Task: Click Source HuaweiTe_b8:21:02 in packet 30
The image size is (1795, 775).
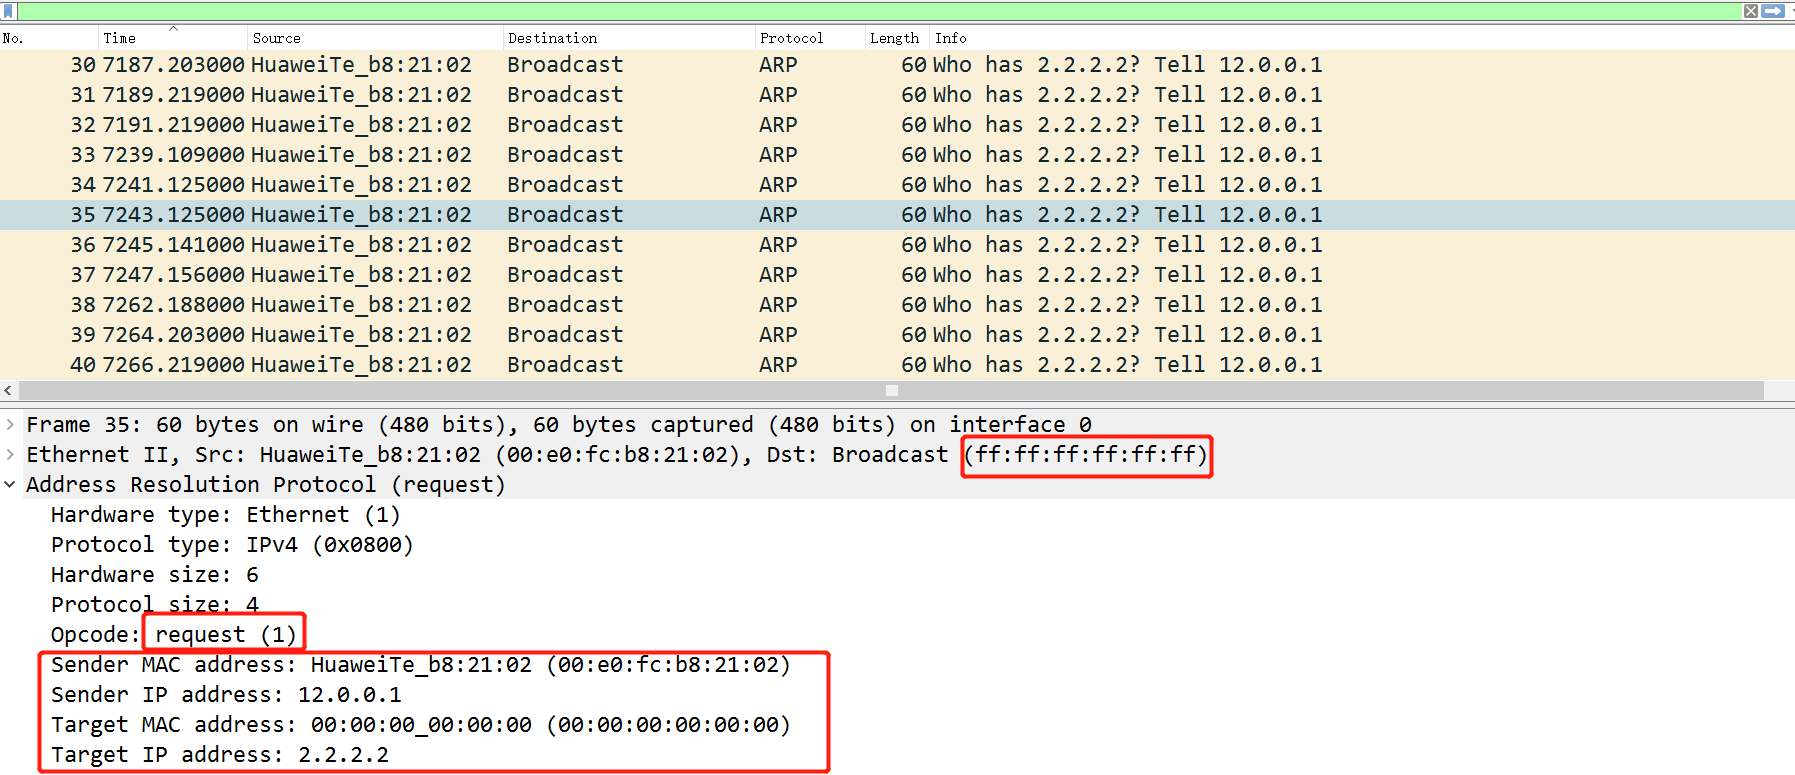Action: [361, 65]
